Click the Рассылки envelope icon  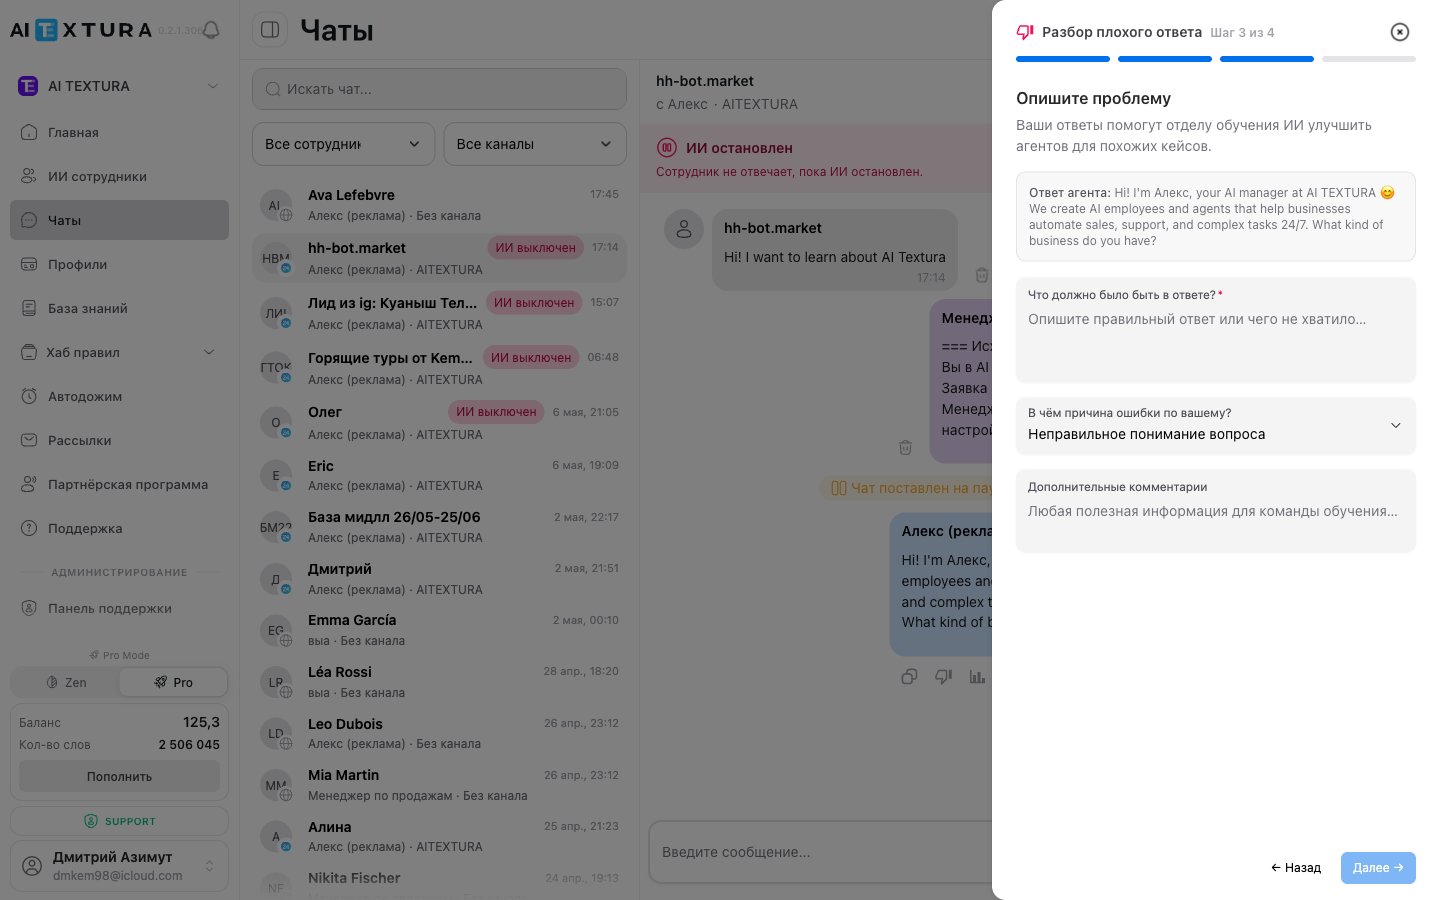point(29,440)
